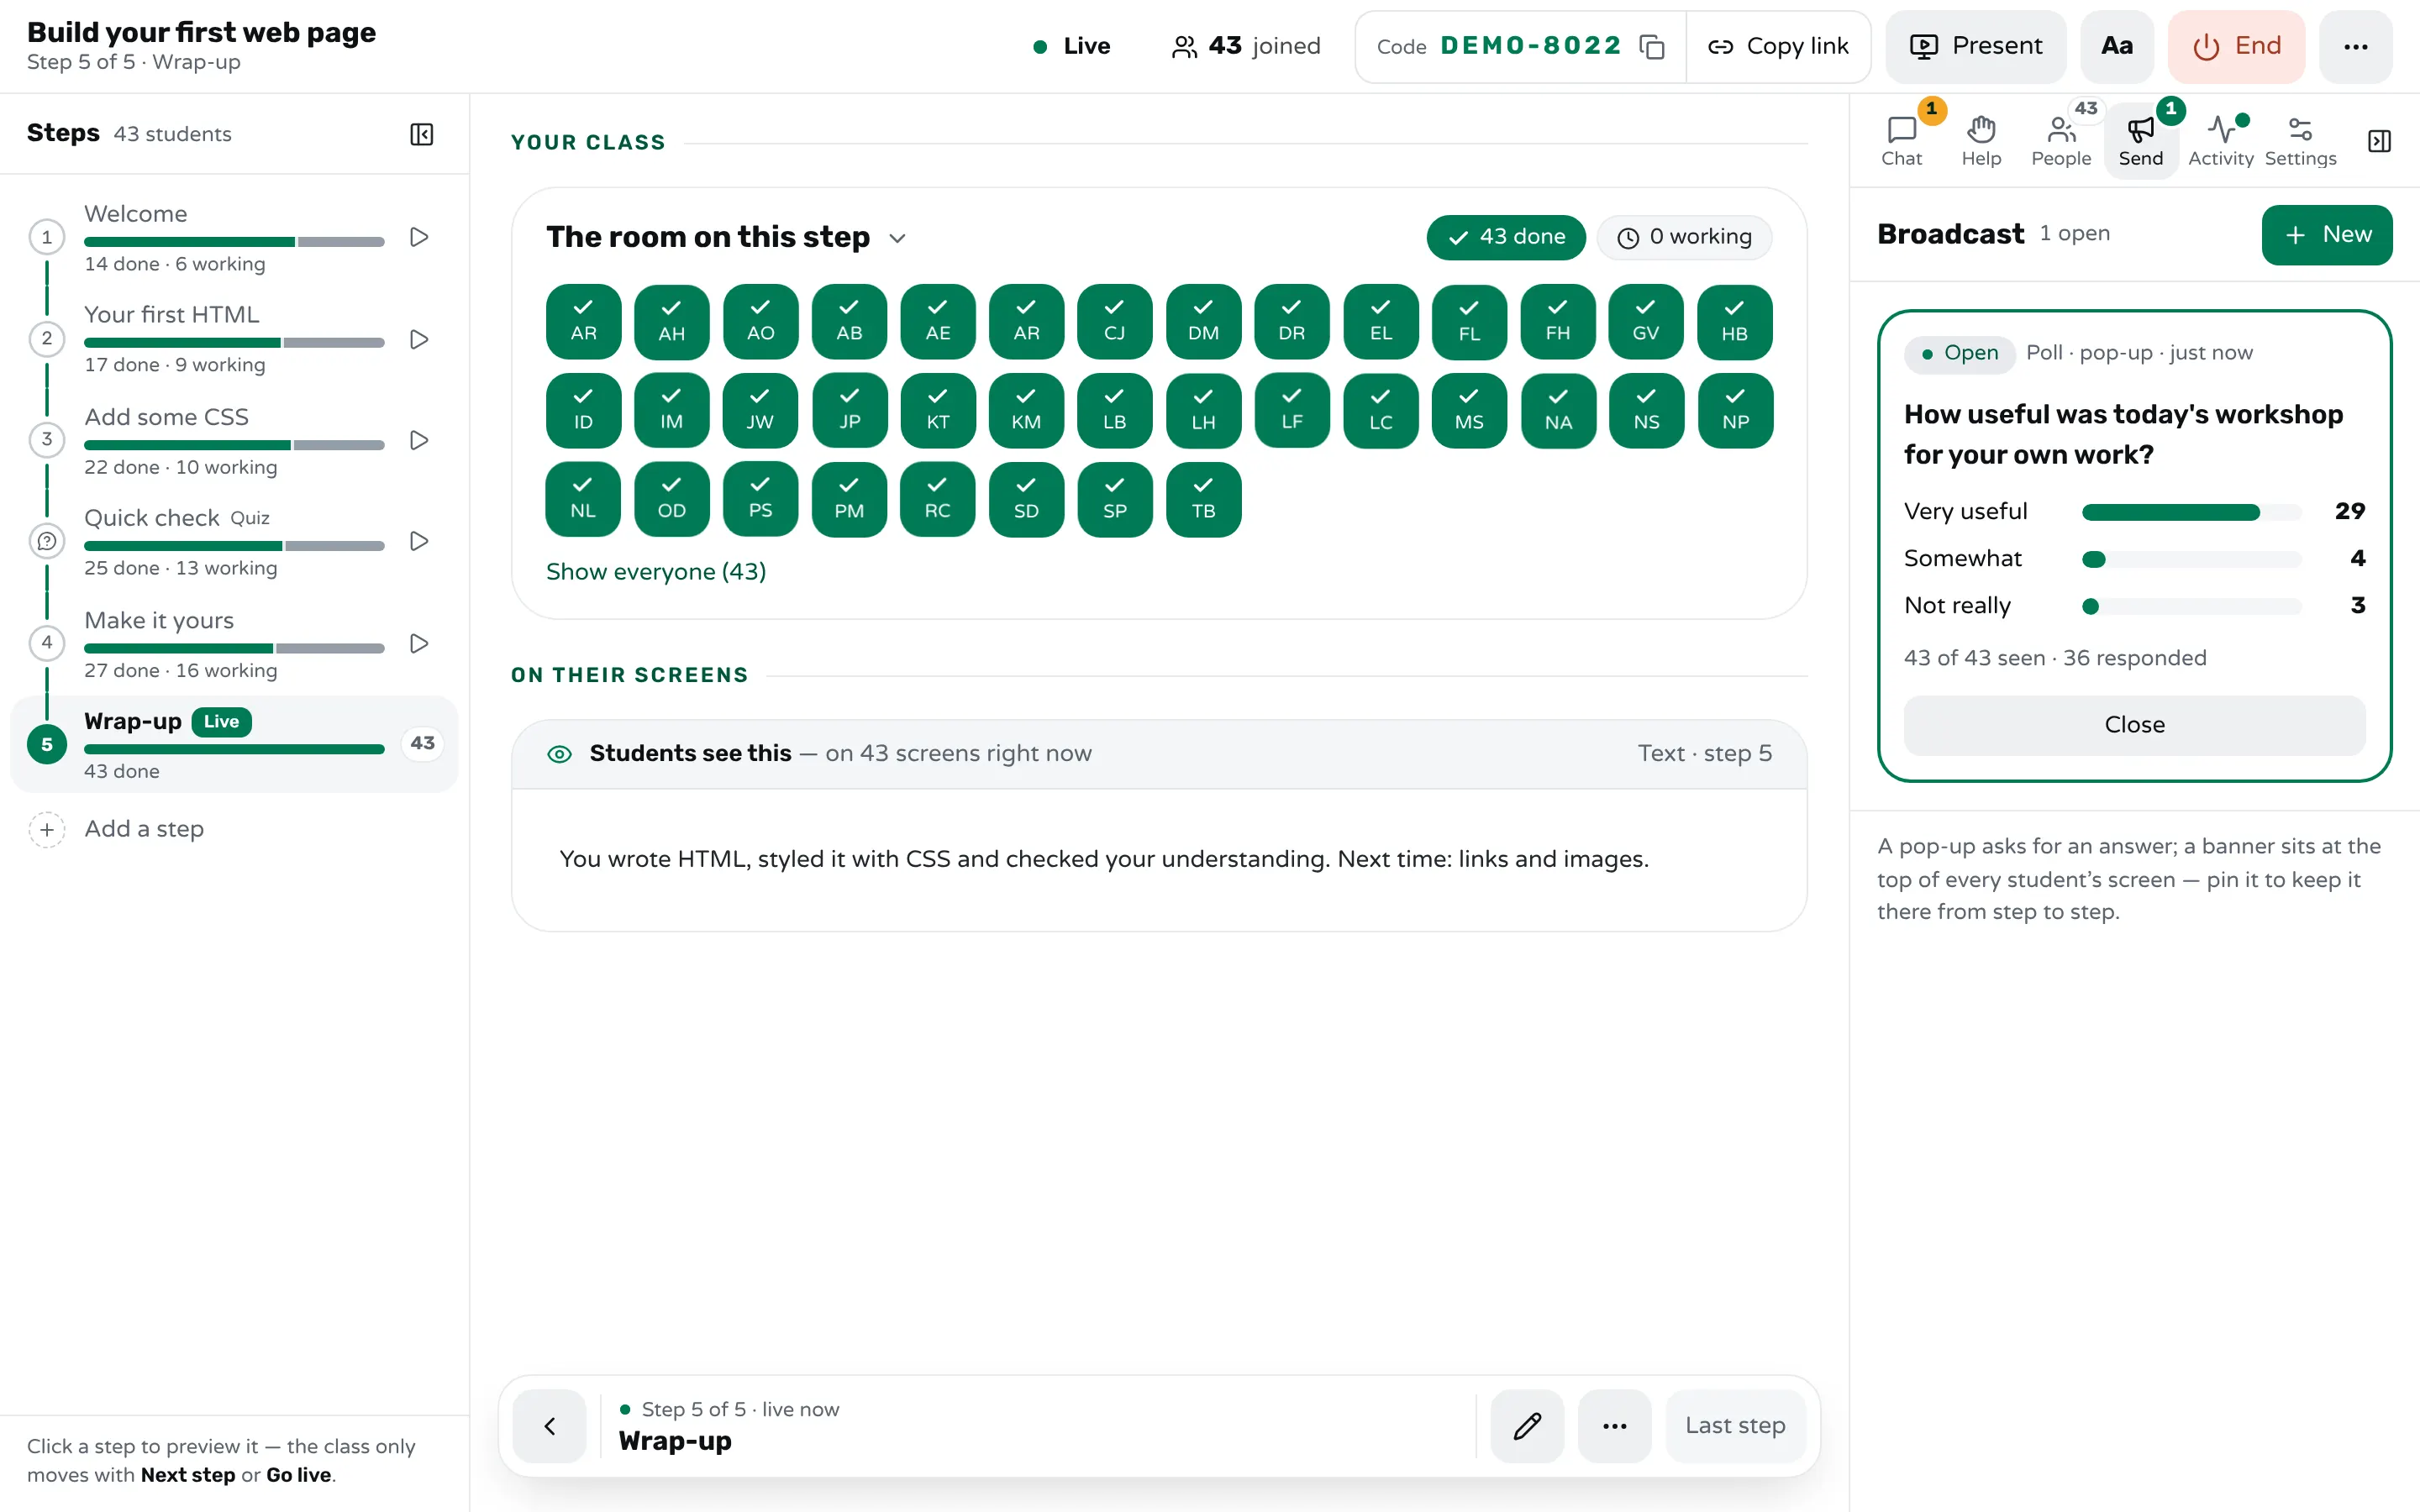Preview the Quick check quiz step
The width and height of the screenshot is (2420, 1512).
420,541
